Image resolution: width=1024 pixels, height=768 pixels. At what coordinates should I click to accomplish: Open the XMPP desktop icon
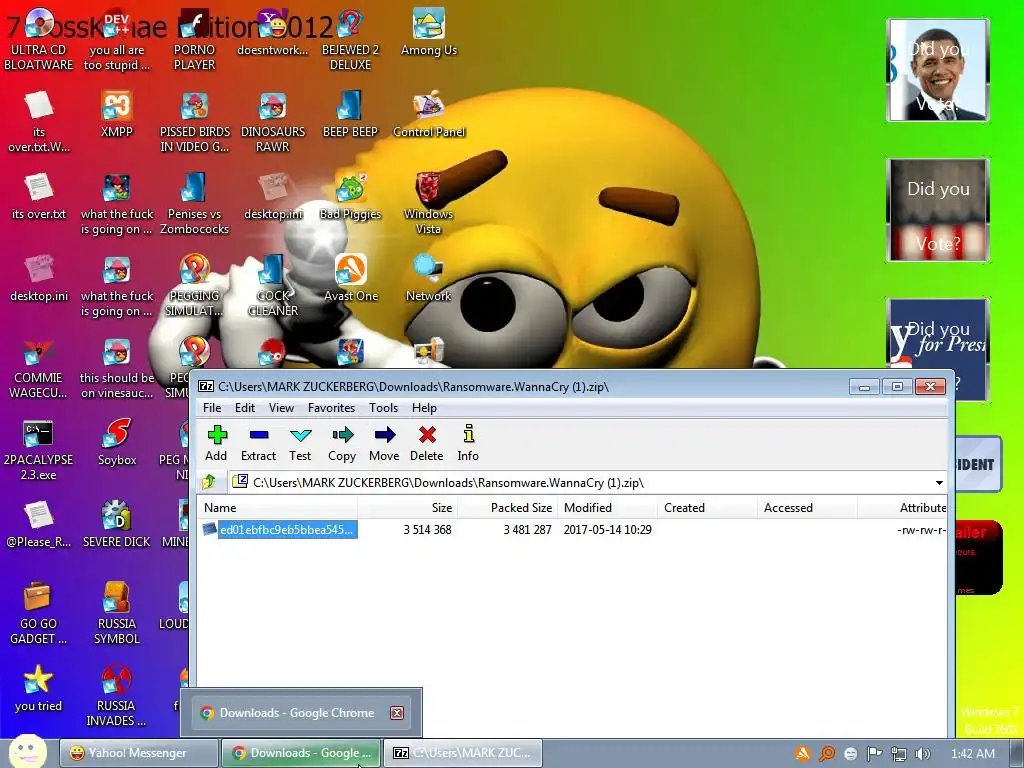(x=117, y=114)
